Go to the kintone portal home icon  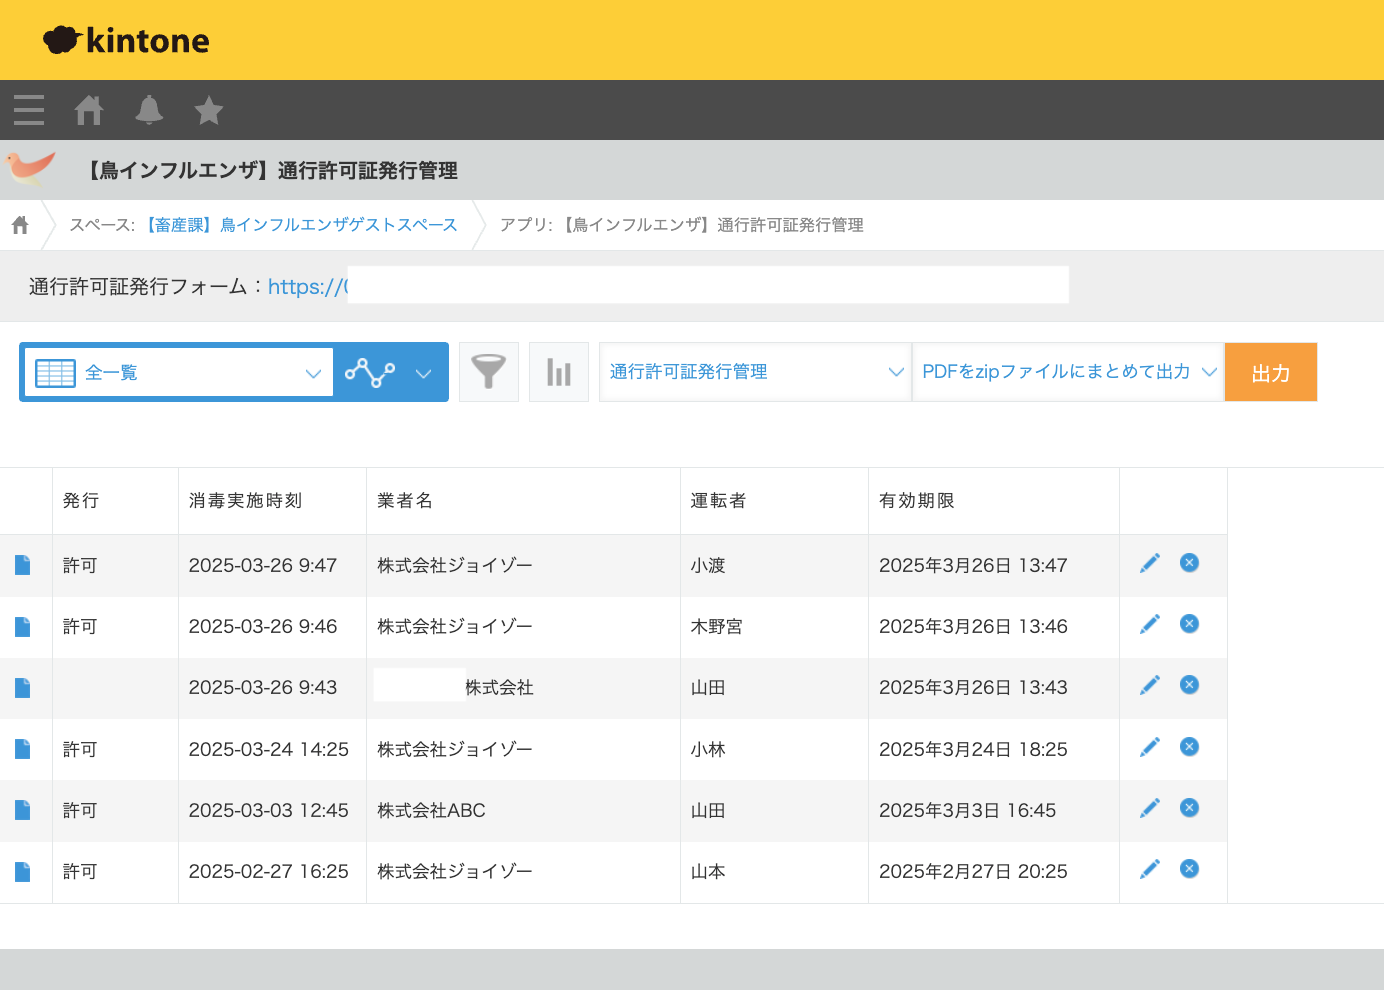pyautogui.click(x=89, y=110)
